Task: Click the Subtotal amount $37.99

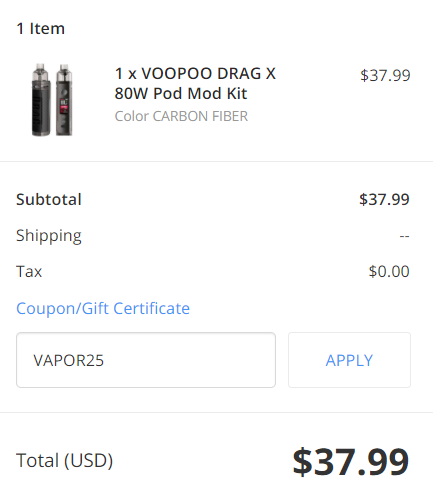Action: [x=384, y=199]
